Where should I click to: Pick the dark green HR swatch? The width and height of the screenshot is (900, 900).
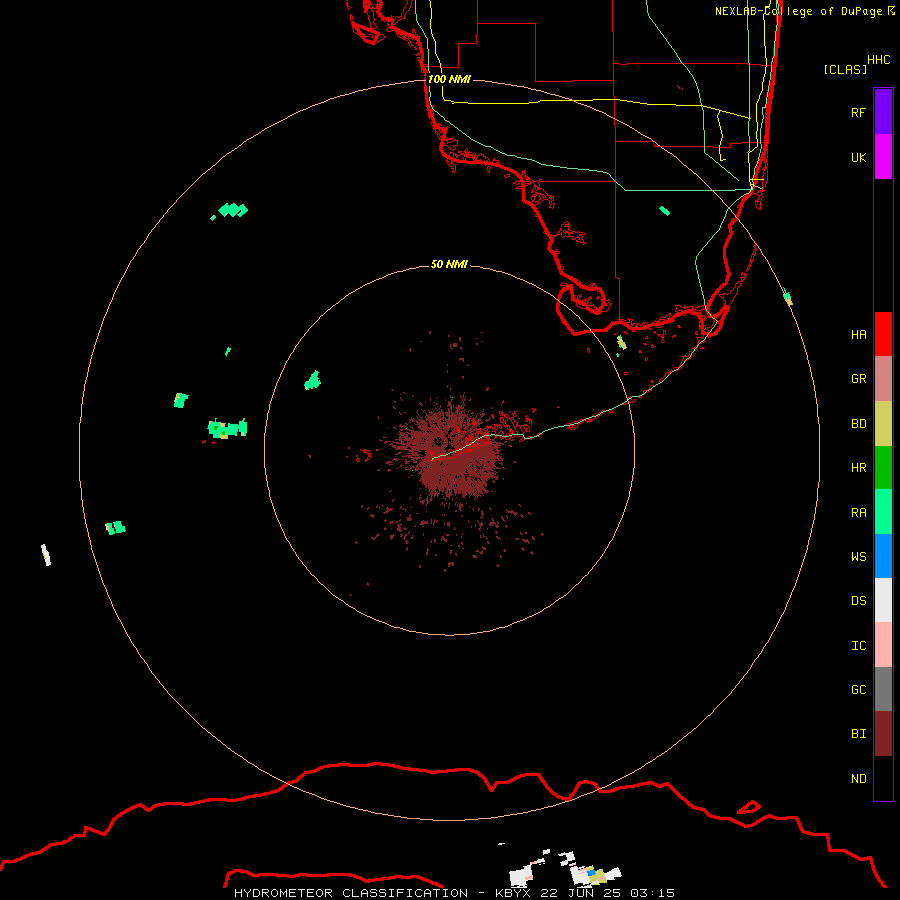click(x=883, y=468)
